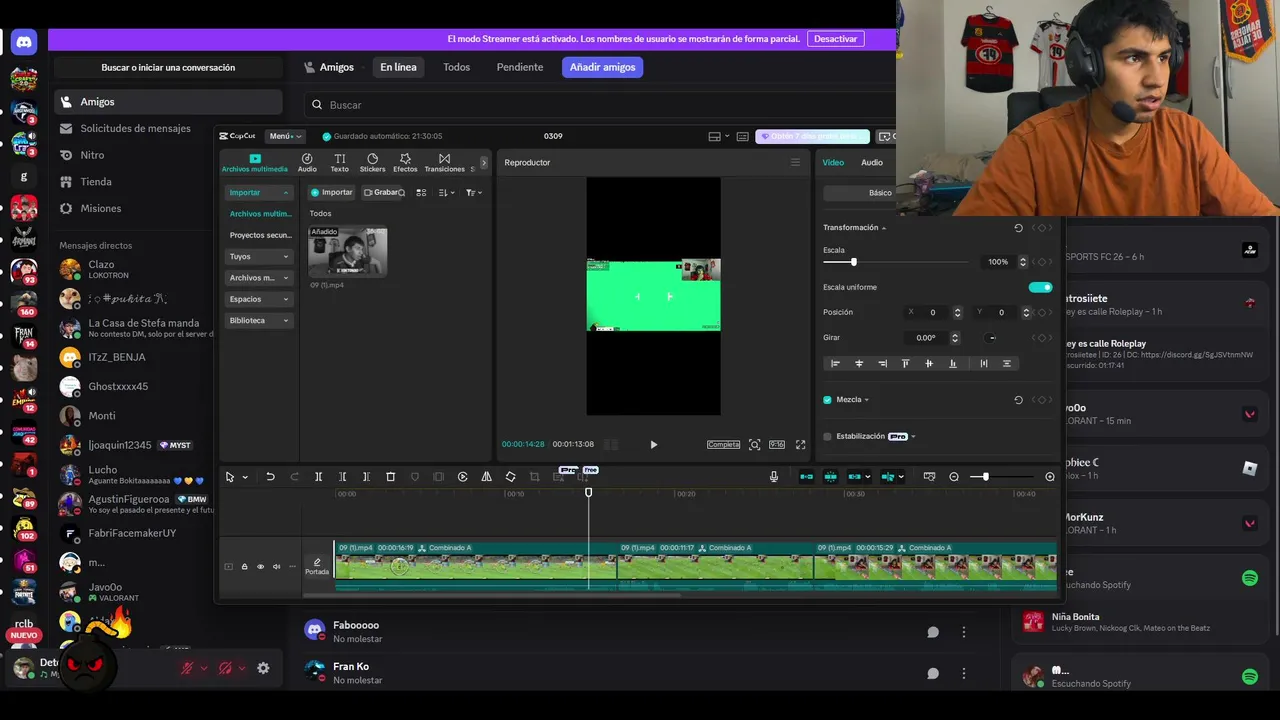Click the Portada cover button
1280x720 pixels.
pos(317,566)
